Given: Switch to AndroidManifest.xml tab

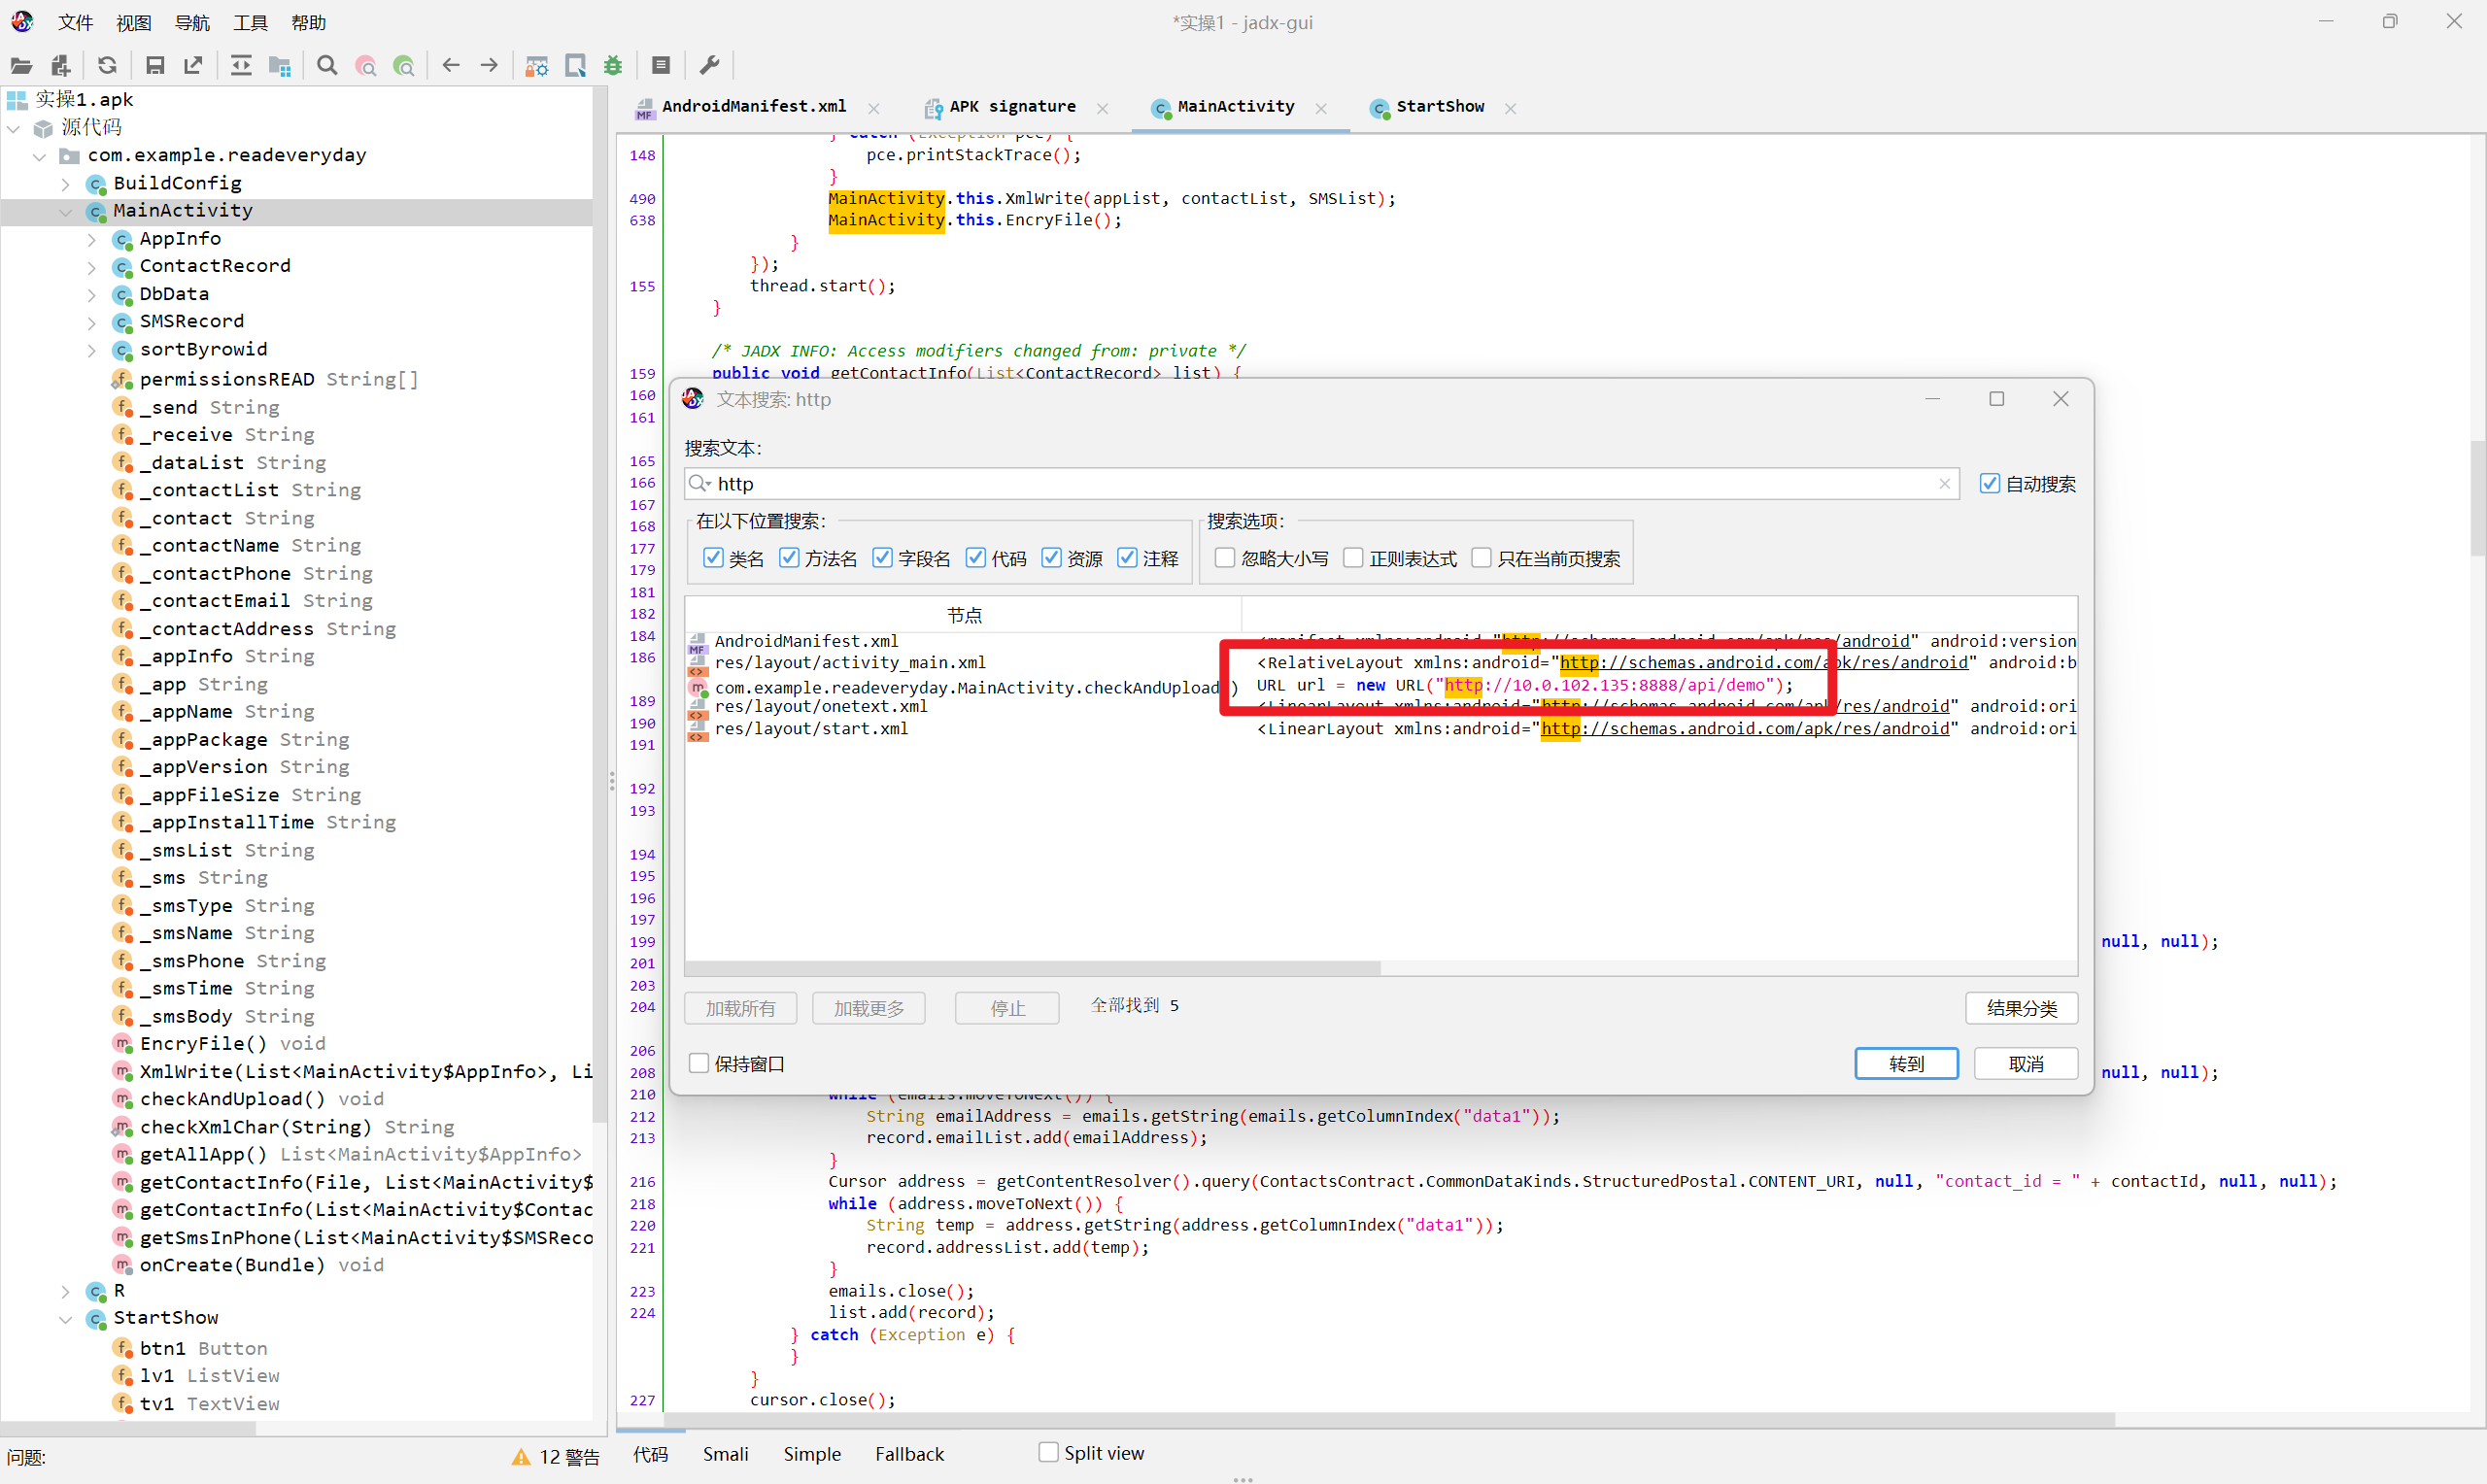Looking at the screenshot, I should coord(753,107).
